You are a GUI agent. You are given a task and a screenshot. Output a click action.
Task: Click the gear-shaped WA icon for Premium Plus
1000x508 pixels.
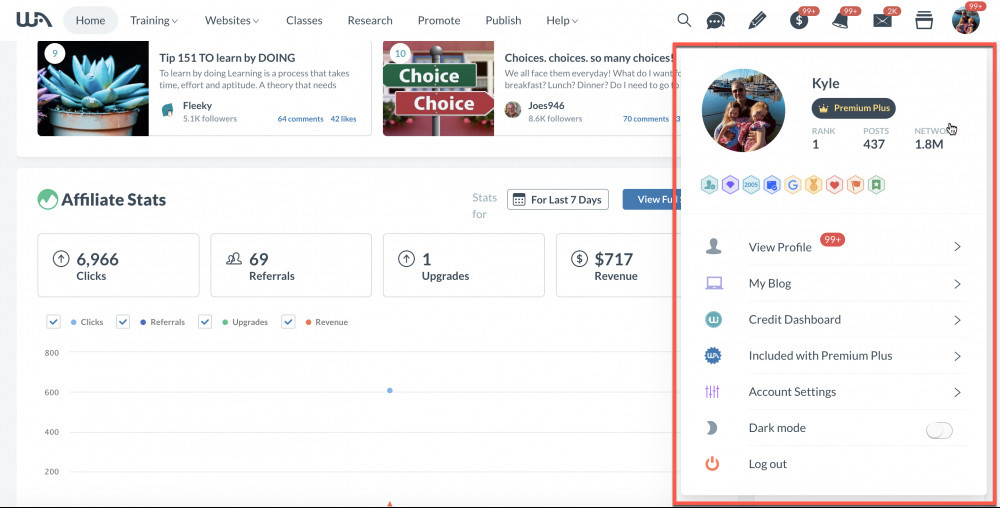tap(713, 356)
